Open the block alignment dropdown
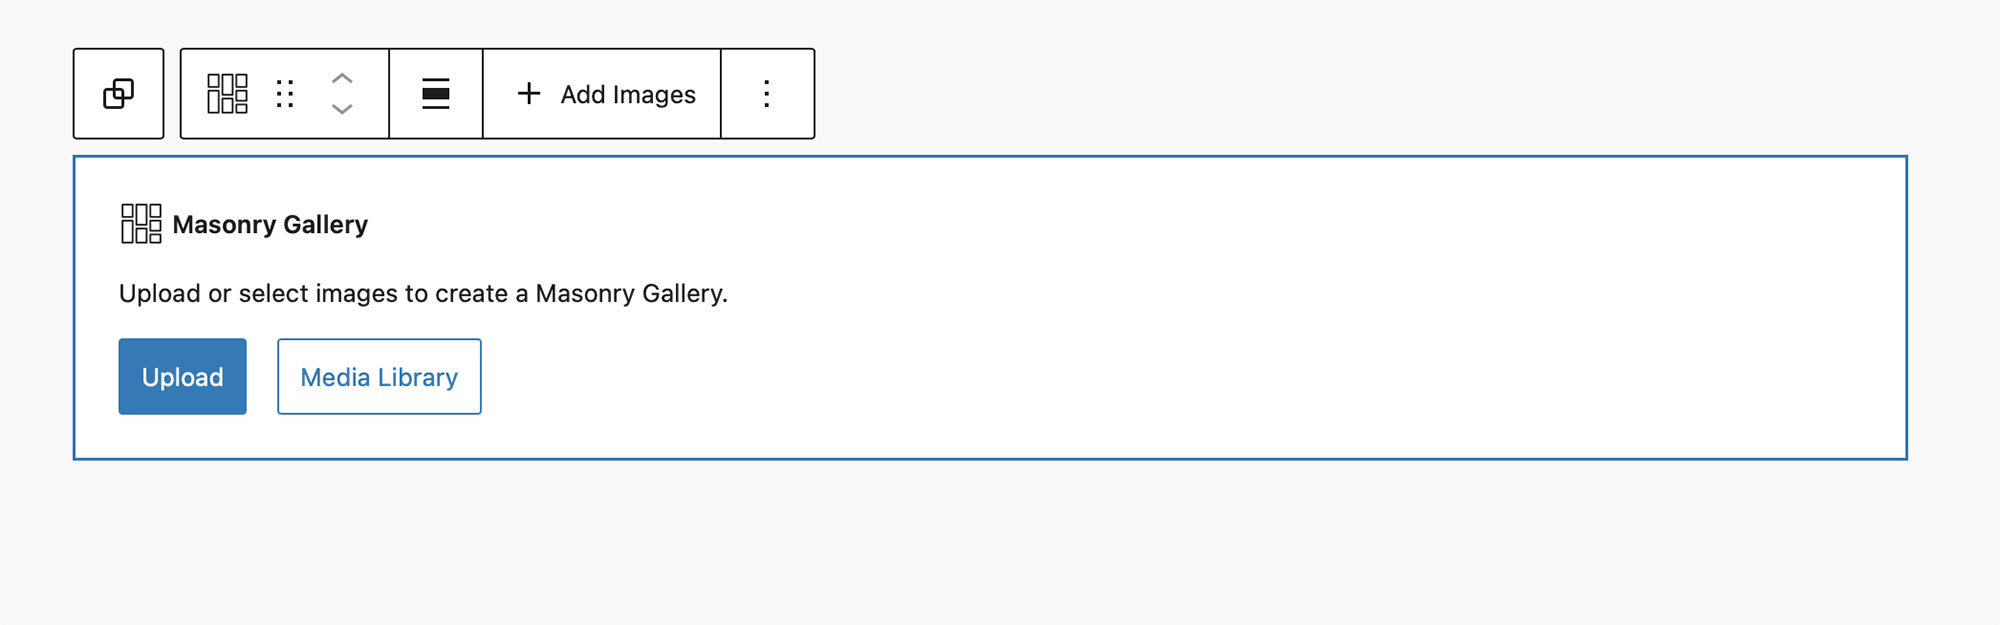 coord(436,94)
